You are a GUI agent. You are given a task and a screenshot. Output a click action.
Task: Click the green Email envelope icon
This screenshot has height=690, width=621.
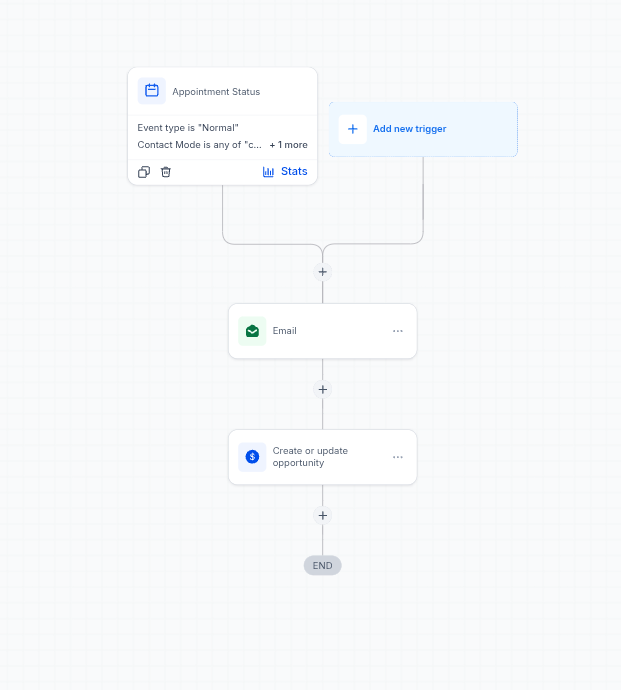252,331
